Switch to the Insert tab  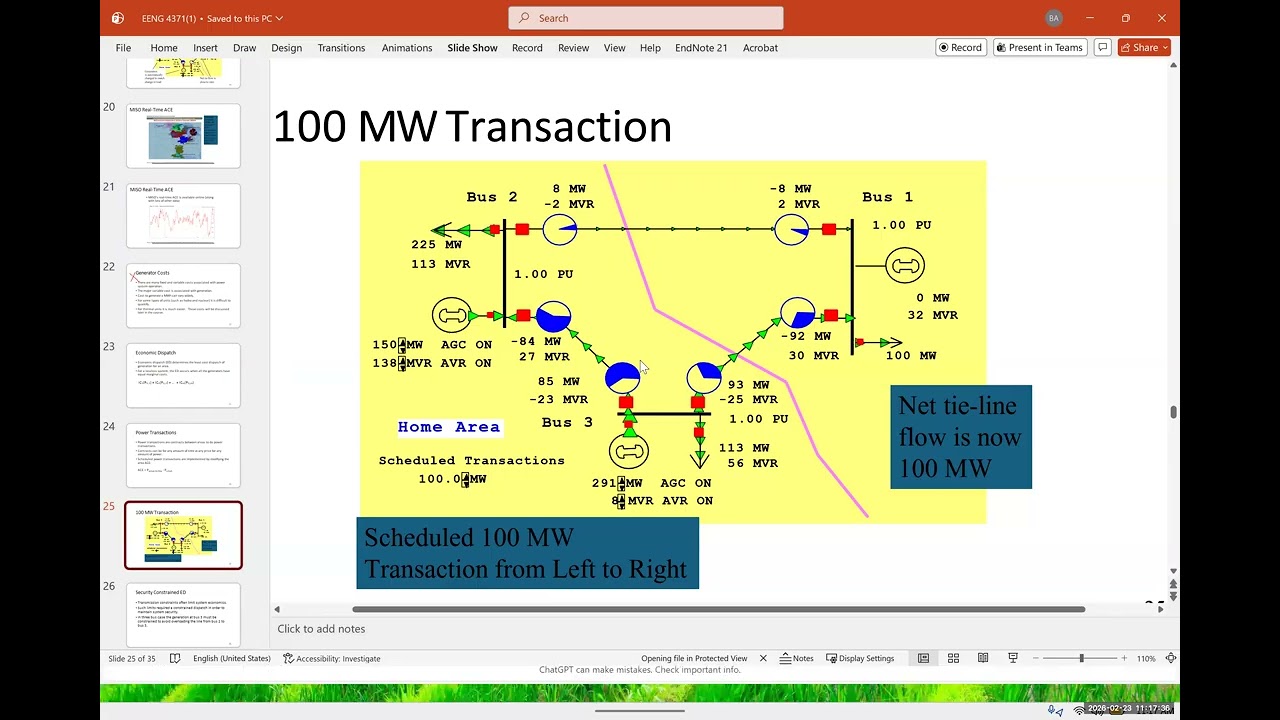point(205,48)
